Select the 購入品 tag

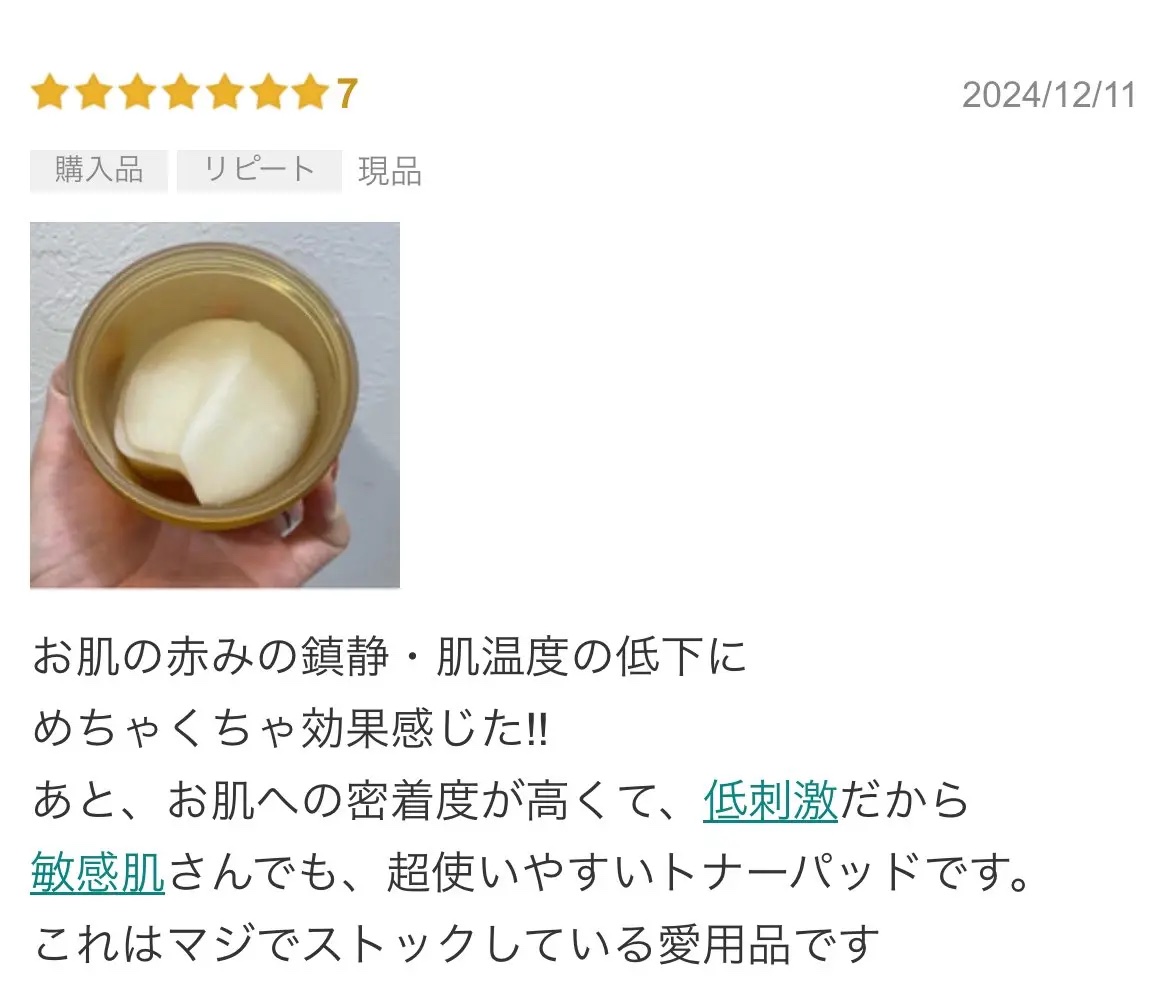[x=98, y=170]
